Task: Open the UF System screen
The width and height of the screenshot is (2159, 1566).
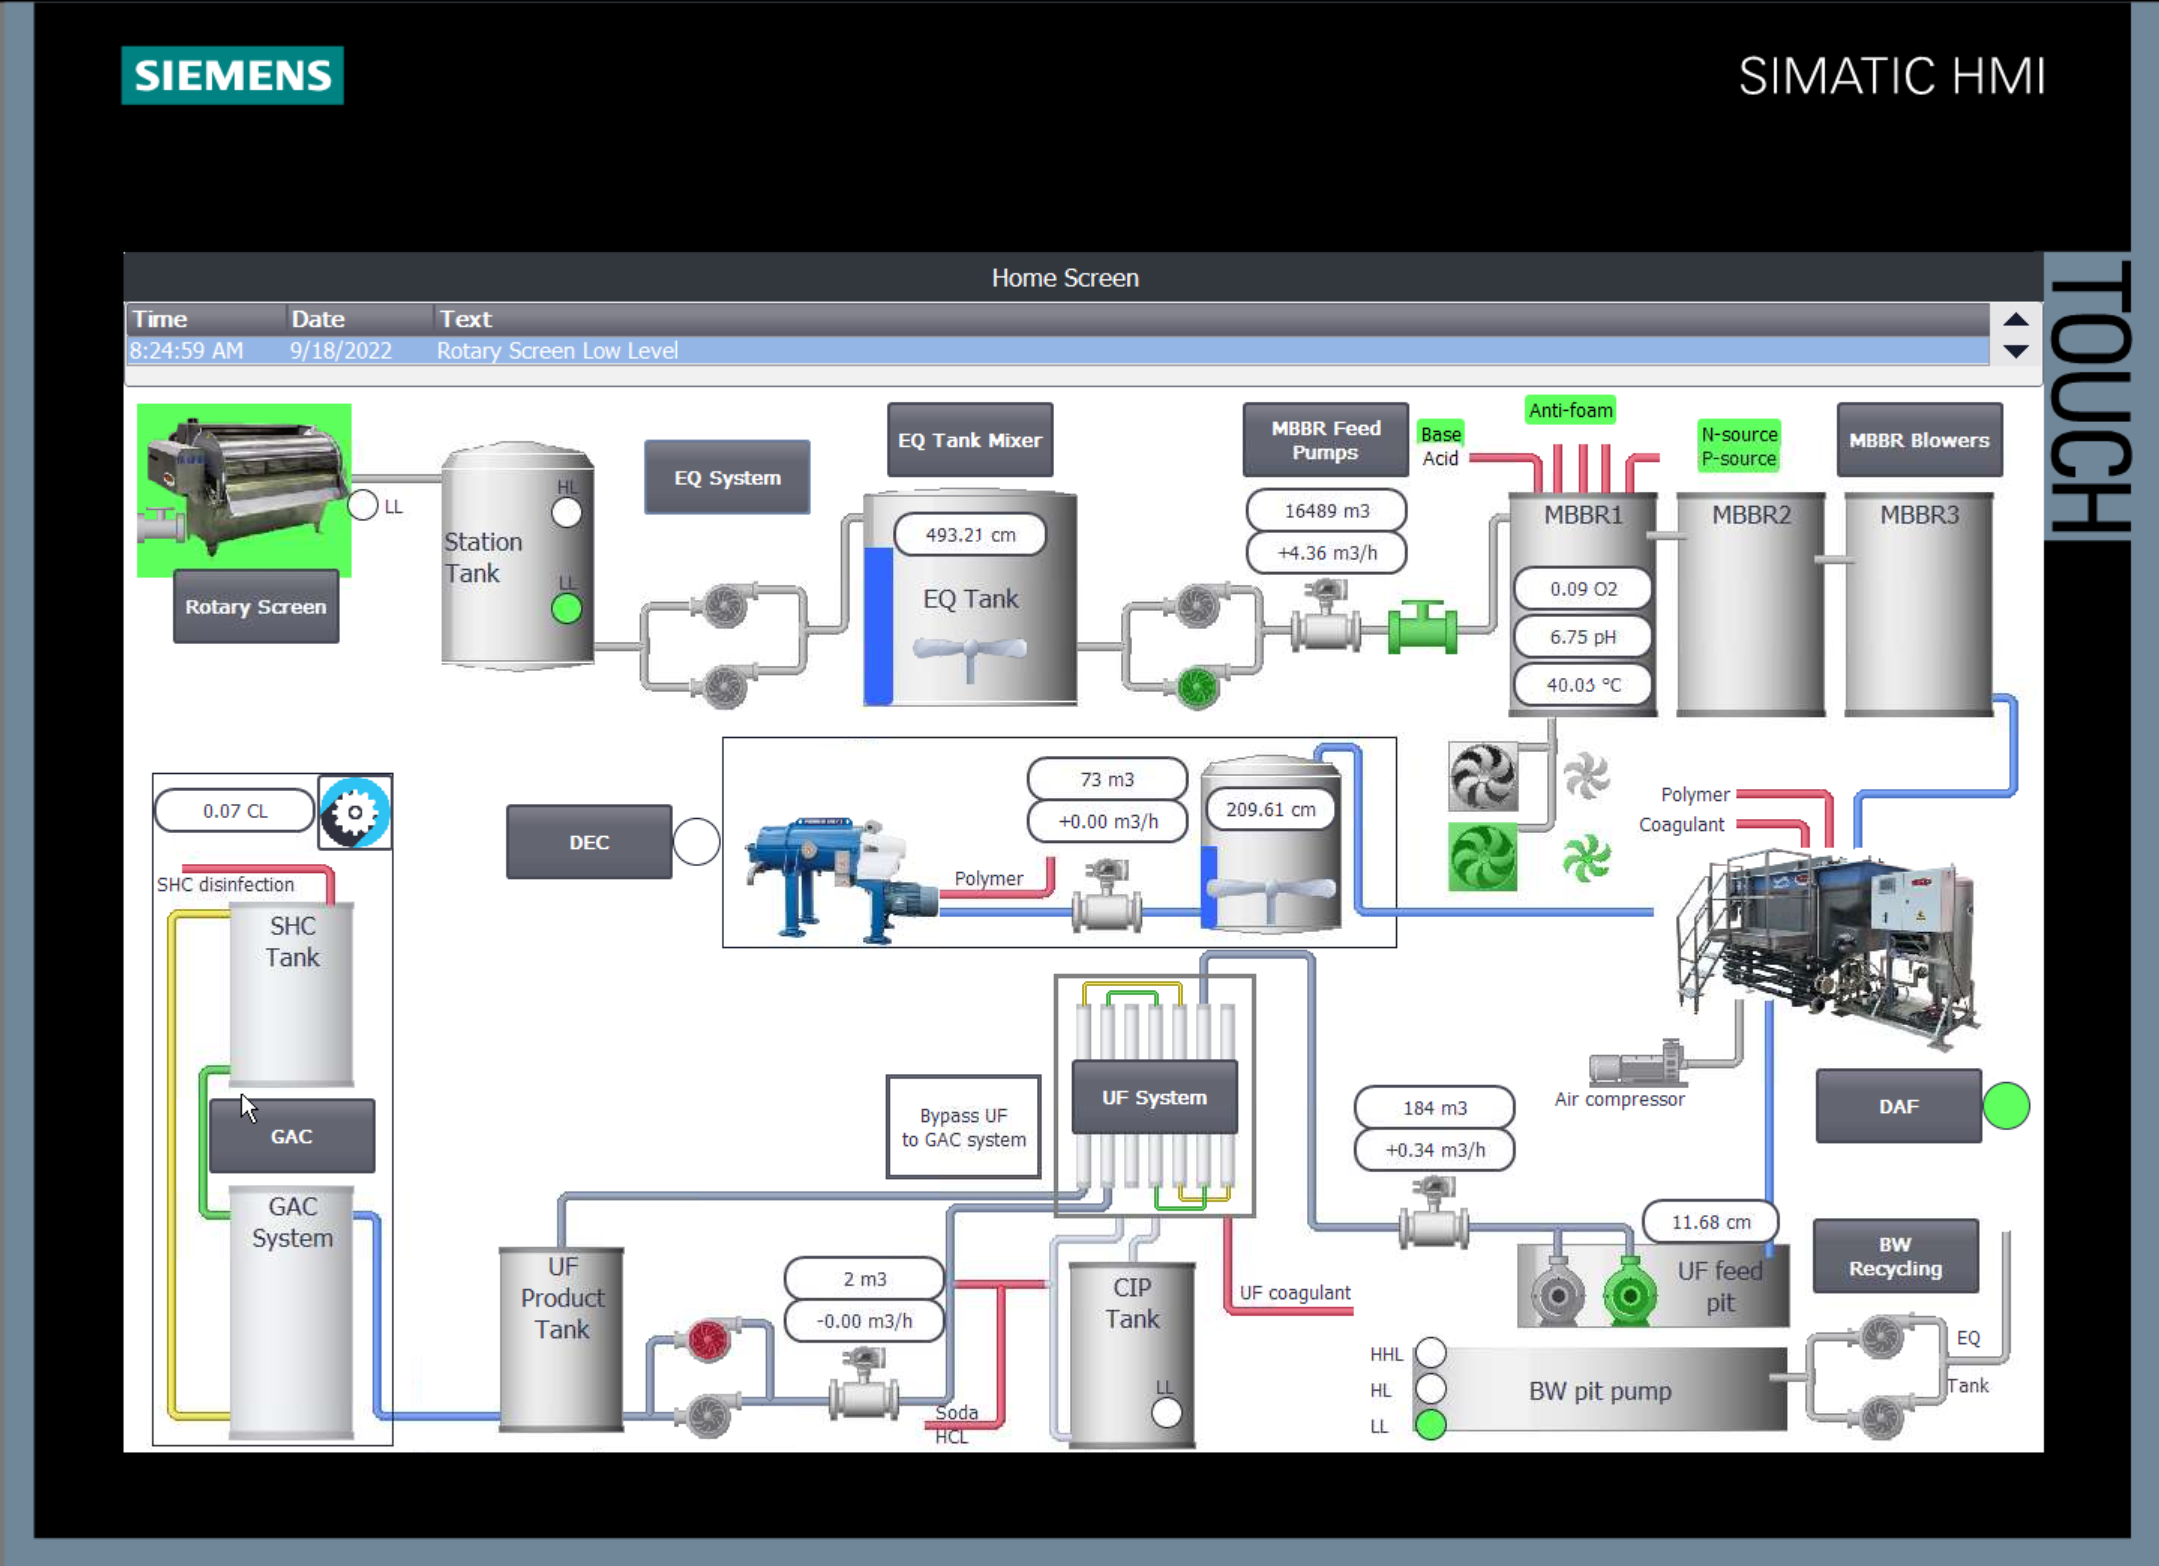Action: tap(1154, 1098)
